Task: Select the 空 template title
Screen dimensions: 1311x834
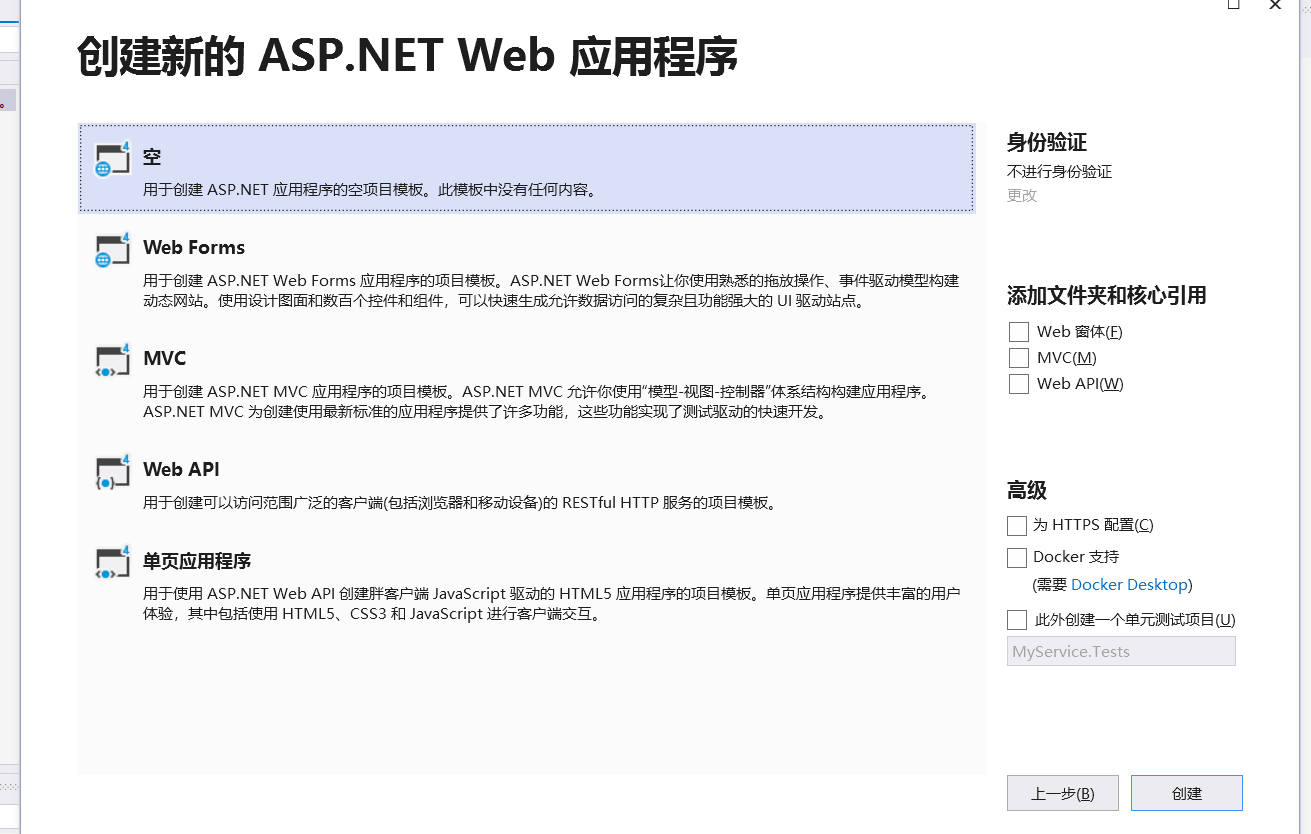Action: point(152,157)
